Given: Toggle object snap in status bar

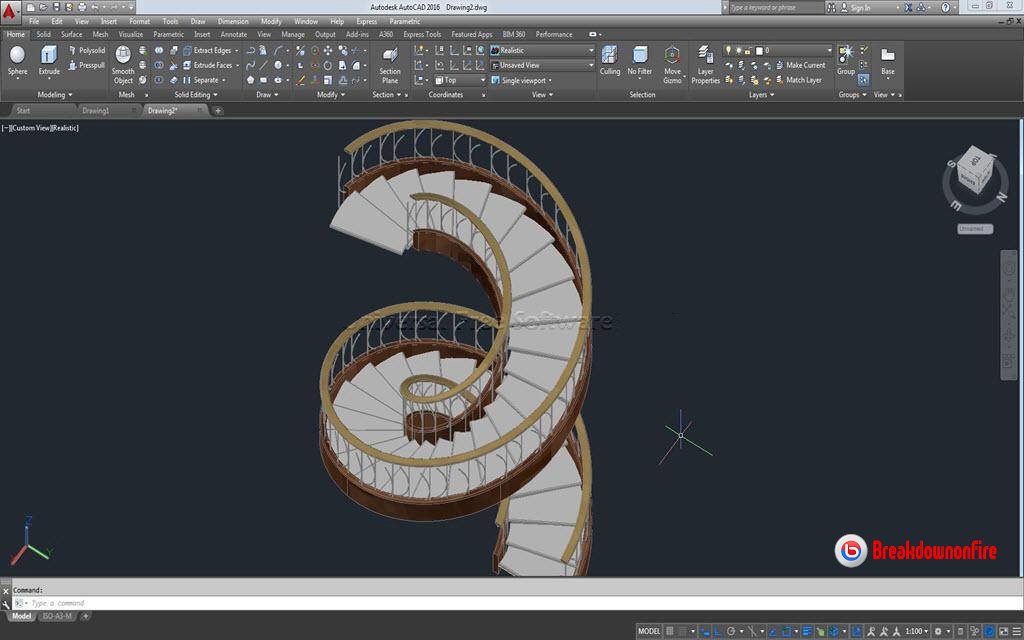Looking at the screenshot, I should click(x=787, y=631).
